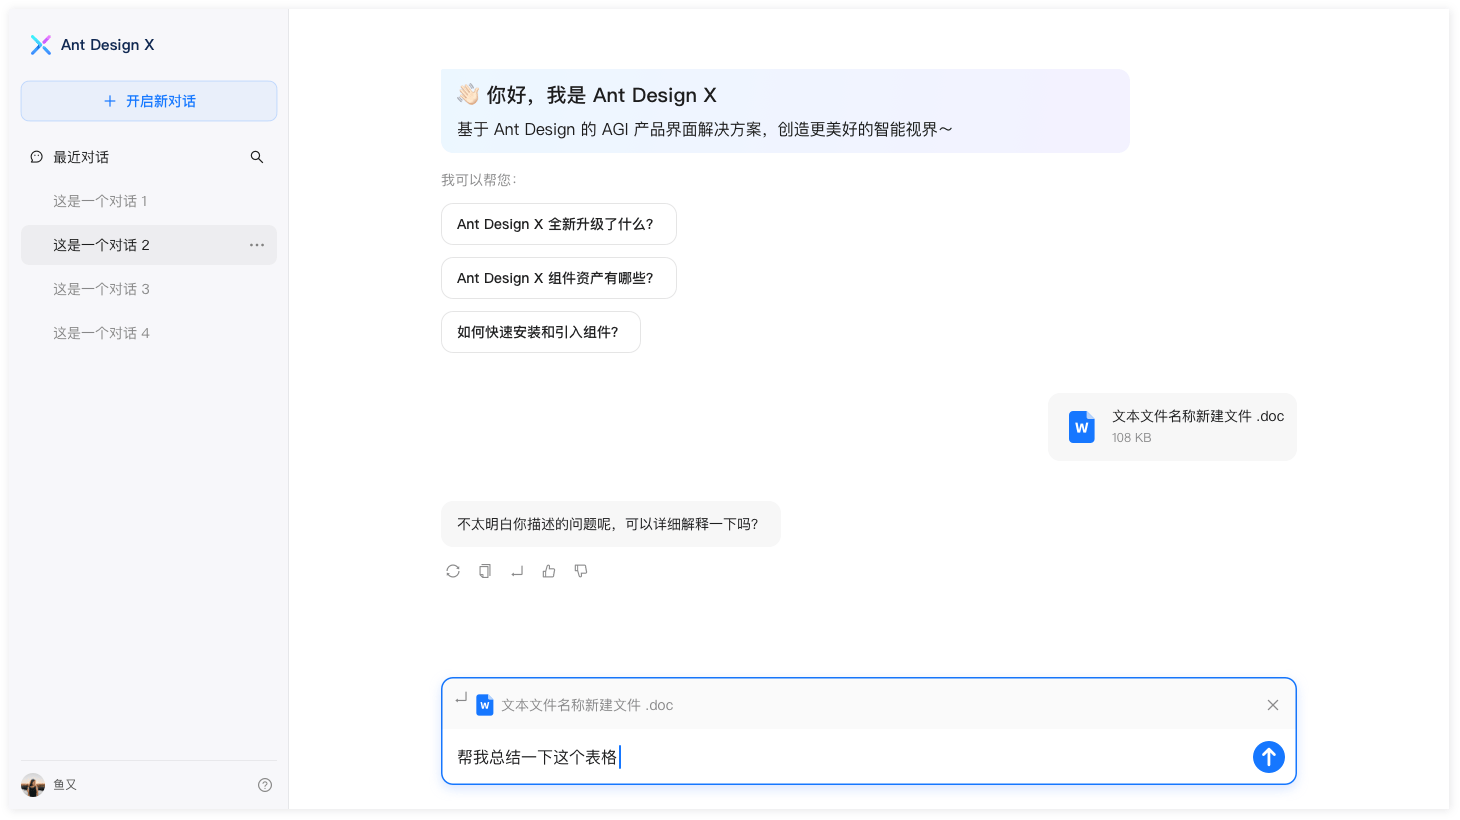The width and height of the screenshot is (1460, 820).
Task: Click the welcome subtitle about AGI 产品界面解决方案
Action: coord(705,129)
